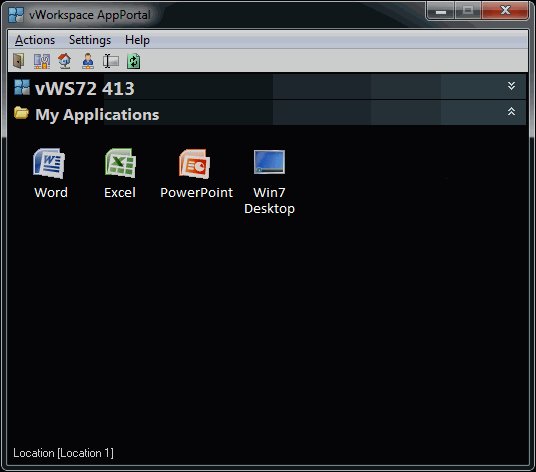Viewport: 536px width, 472px height.
Task: Click the vWS72 413 farm logo icon
Action: 22,87
